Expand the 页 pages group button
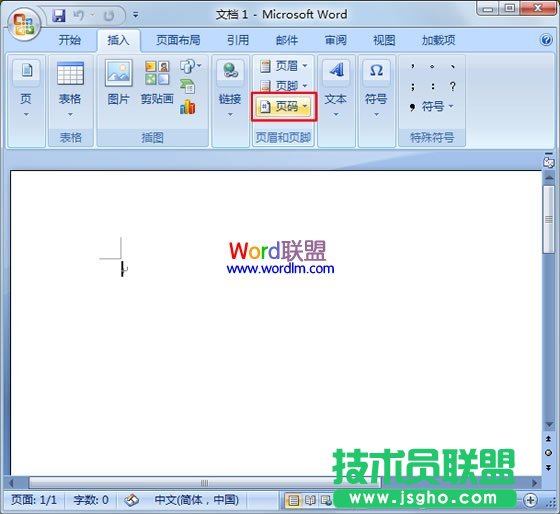Viewport: 560px width, 514px height. (26, 89)
